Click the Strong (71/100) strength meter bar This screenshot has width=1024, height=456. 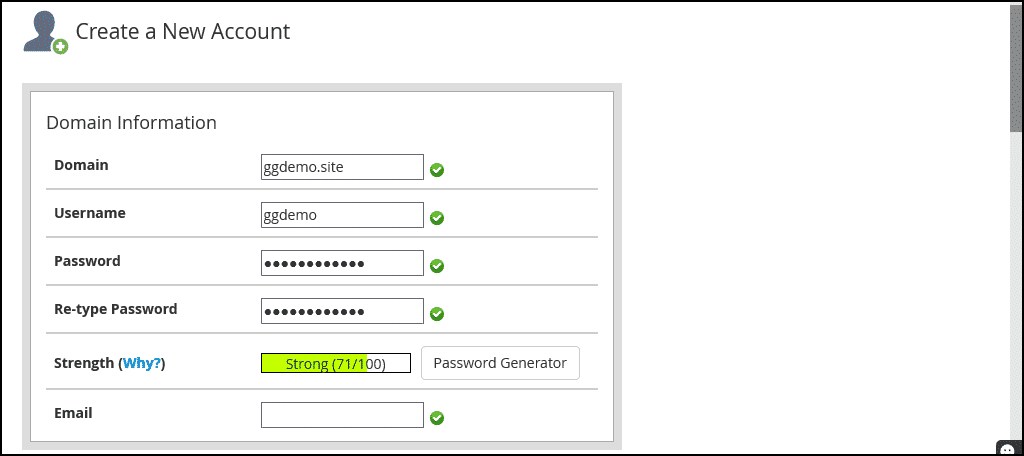pyautogui.click(x=336, y=363)
